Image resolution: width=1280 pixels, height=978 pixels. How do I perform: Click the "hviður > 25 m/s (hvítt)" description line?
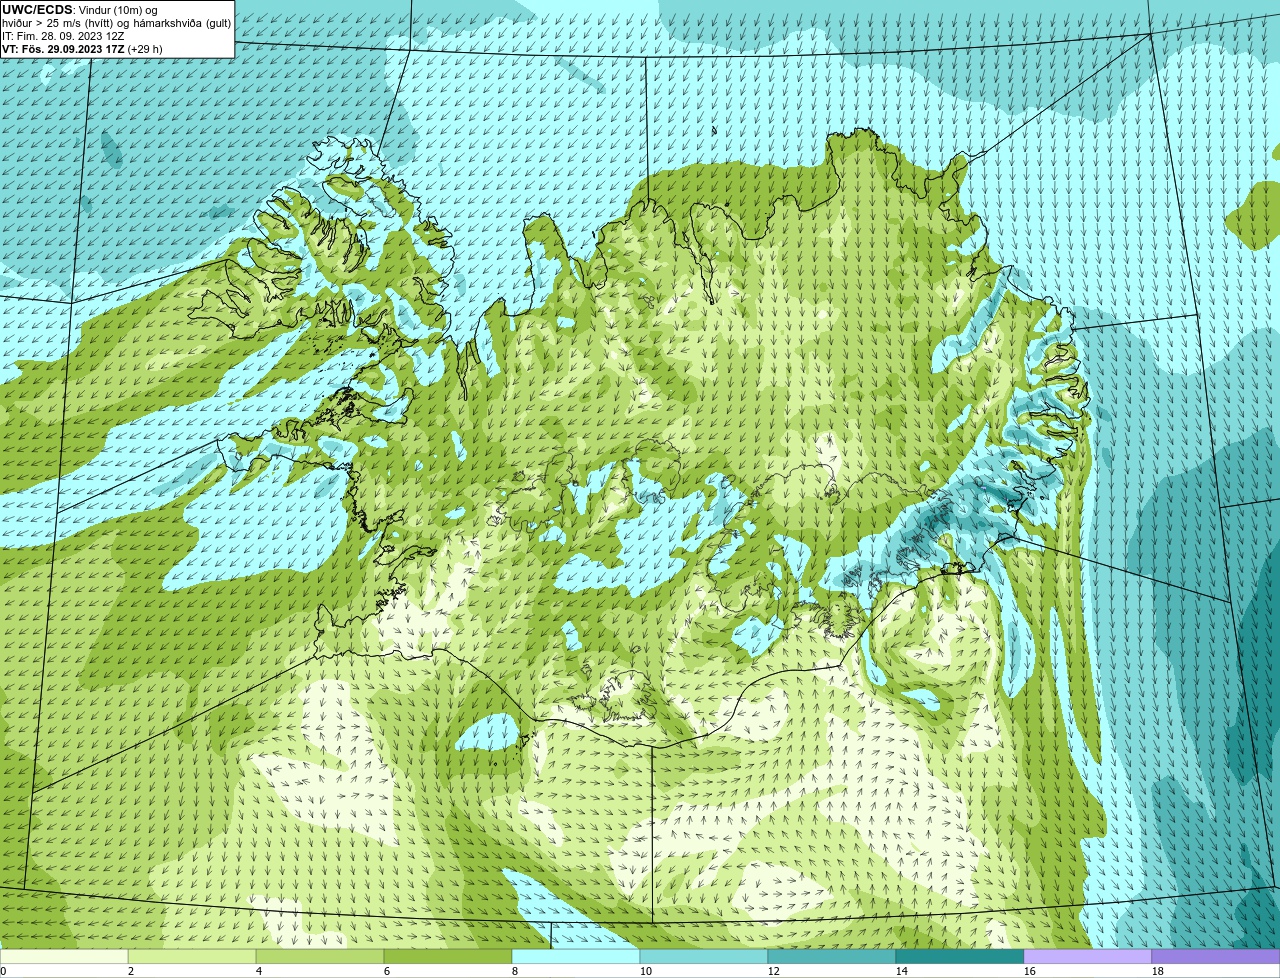click(117, 23)
